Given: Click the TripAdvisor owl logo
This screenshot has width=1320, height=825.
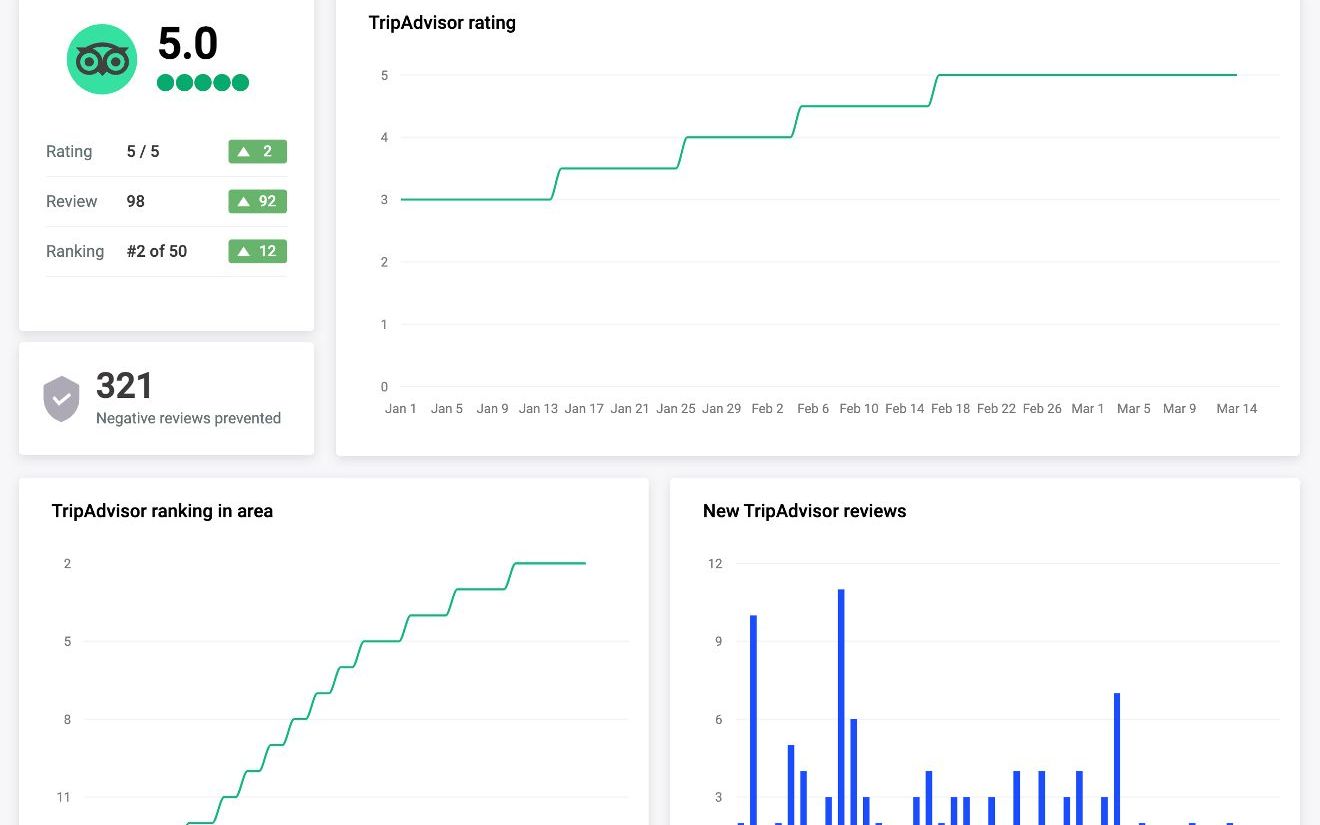Looking at the screenshot, I should pos(102,60).
